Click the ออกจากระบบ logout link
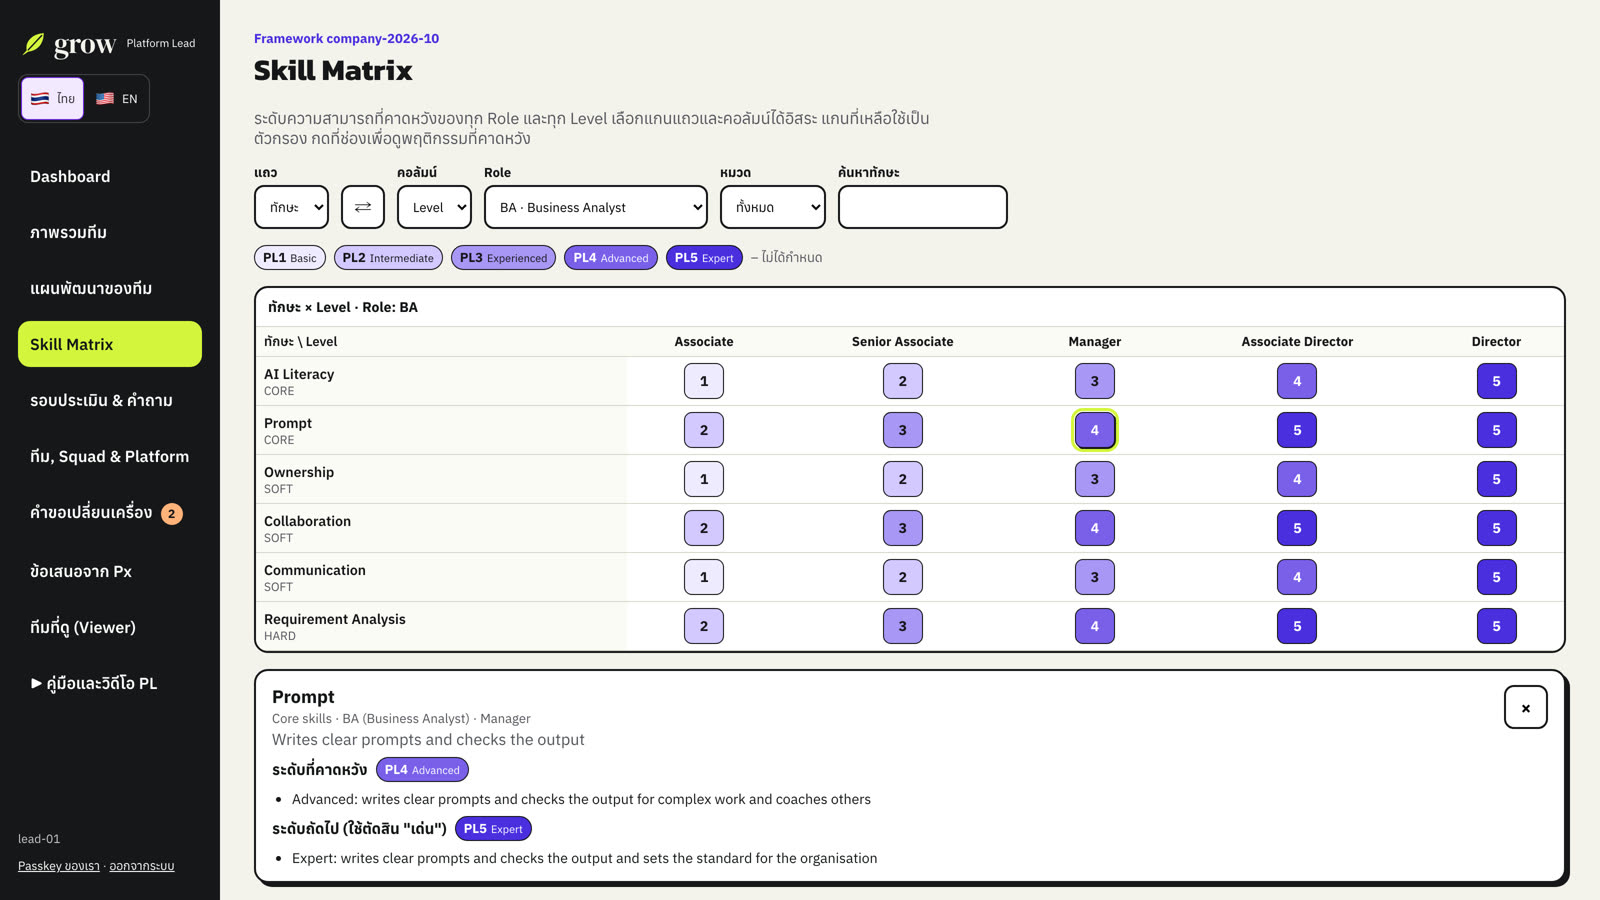Image resolution: width=1600 pixels, height=900 pixels. tap(142, 866)
